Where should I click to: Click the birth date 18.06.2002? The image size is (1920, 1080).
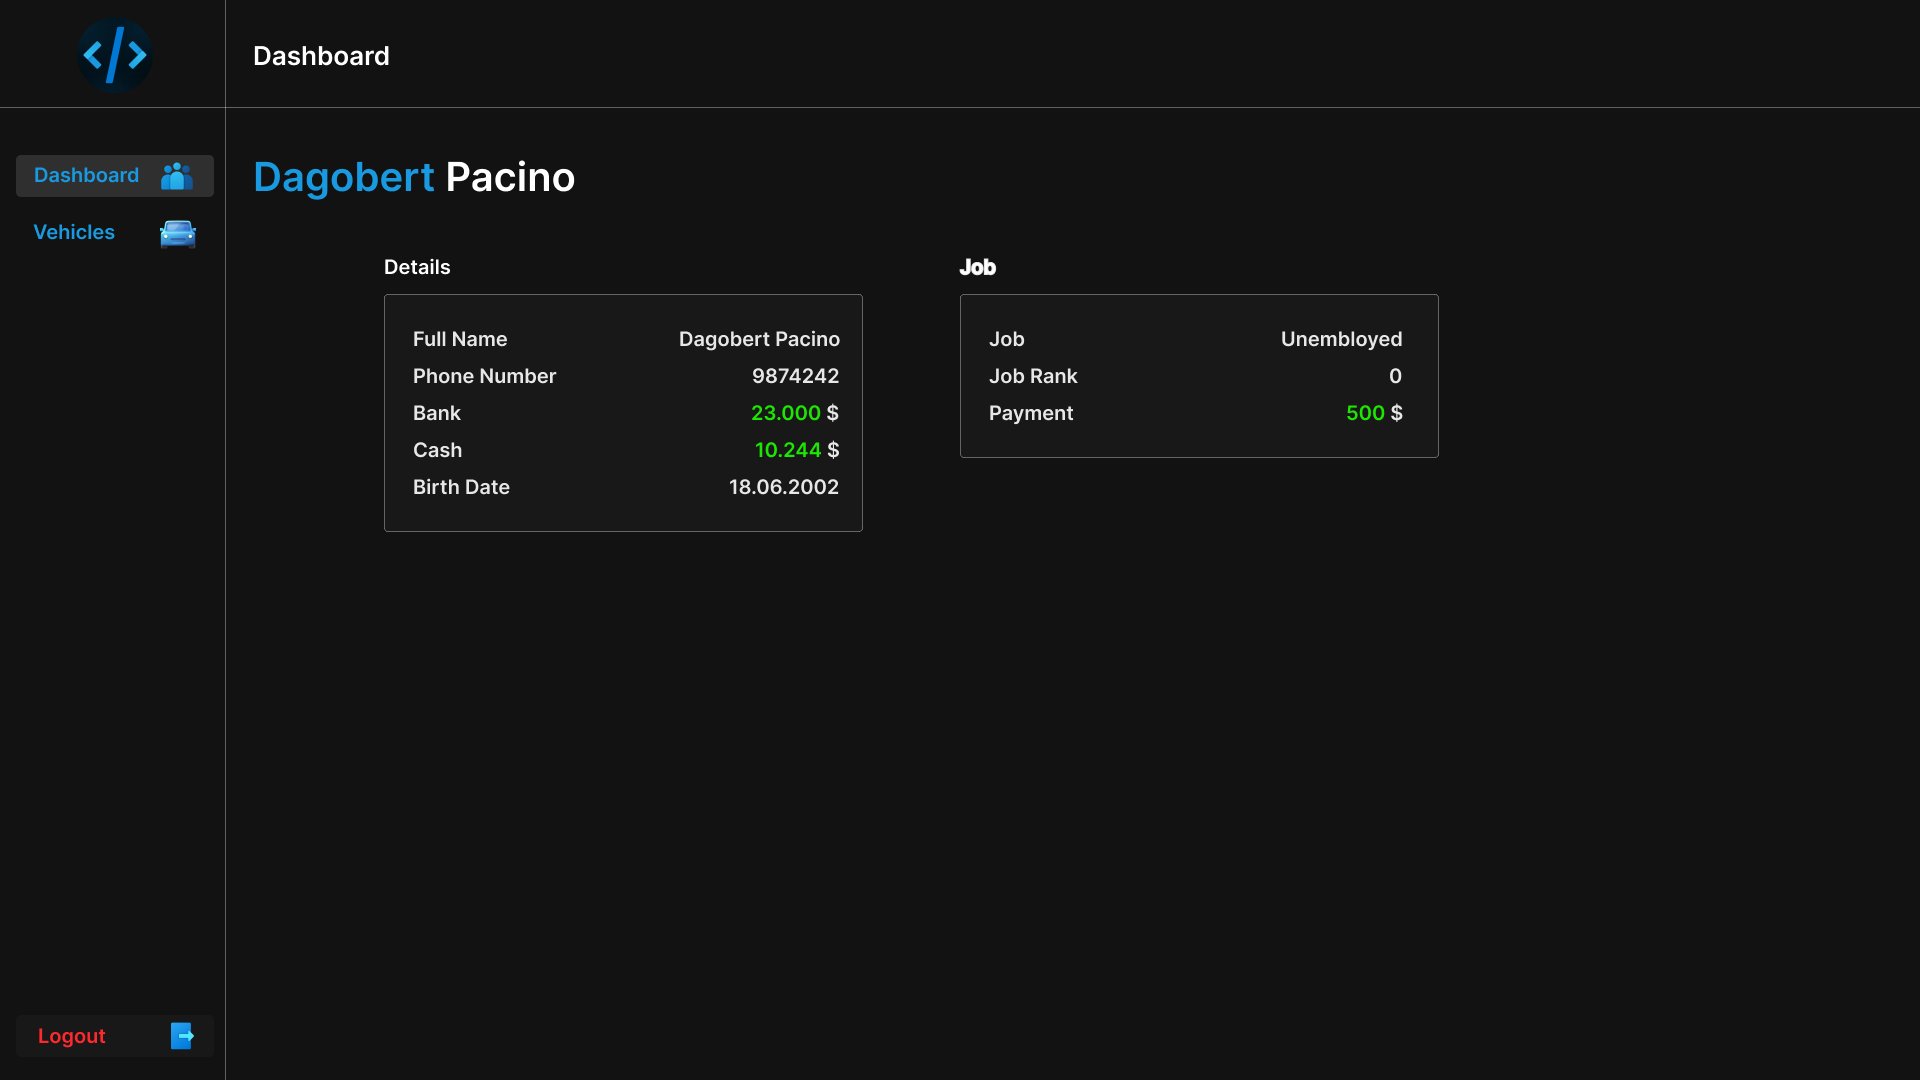click(783, 487)
